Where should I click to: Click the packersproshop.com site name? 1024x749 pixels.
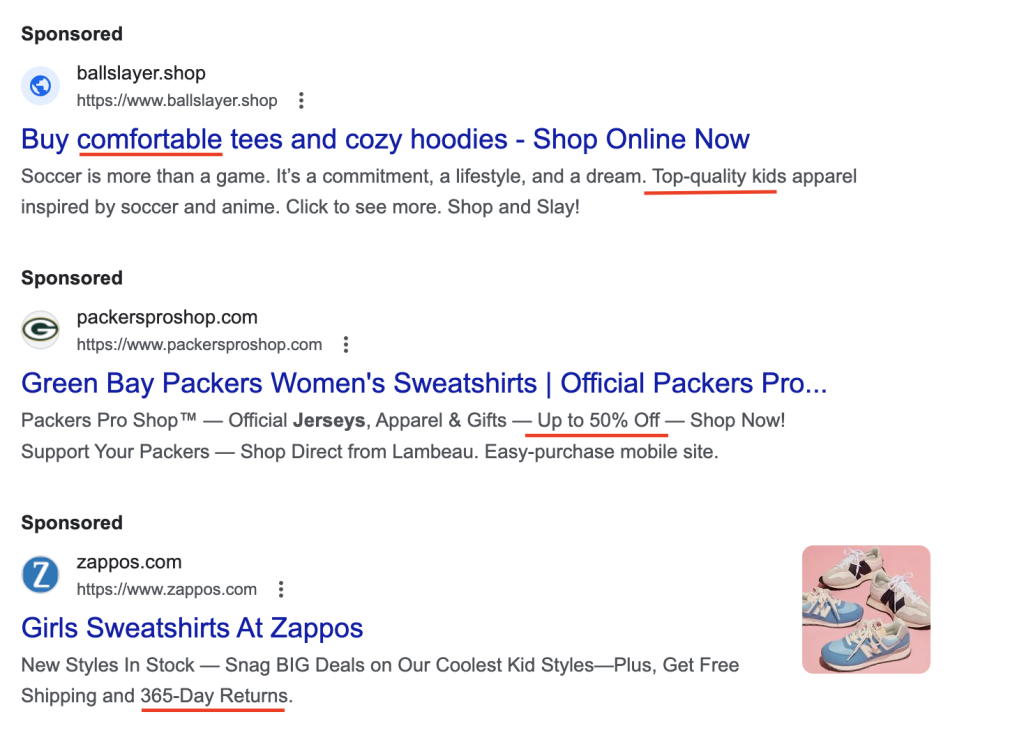[167, 317]
